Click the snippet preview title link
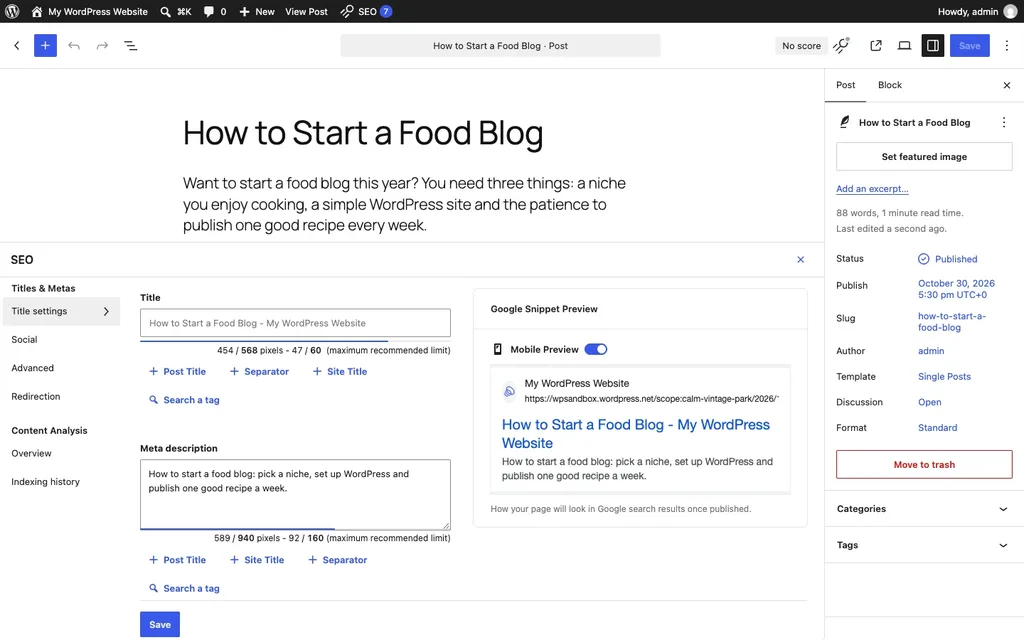The width and height of the screenshot is (1024, 640). click(635, 434)
